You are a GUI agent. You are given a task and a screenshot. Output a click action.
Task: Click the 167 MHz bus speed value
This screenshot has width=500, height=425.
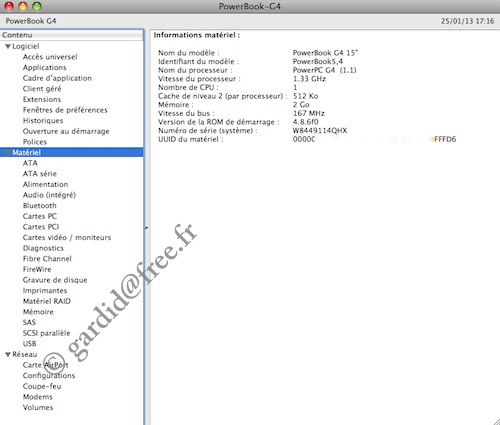coord(309,113)
